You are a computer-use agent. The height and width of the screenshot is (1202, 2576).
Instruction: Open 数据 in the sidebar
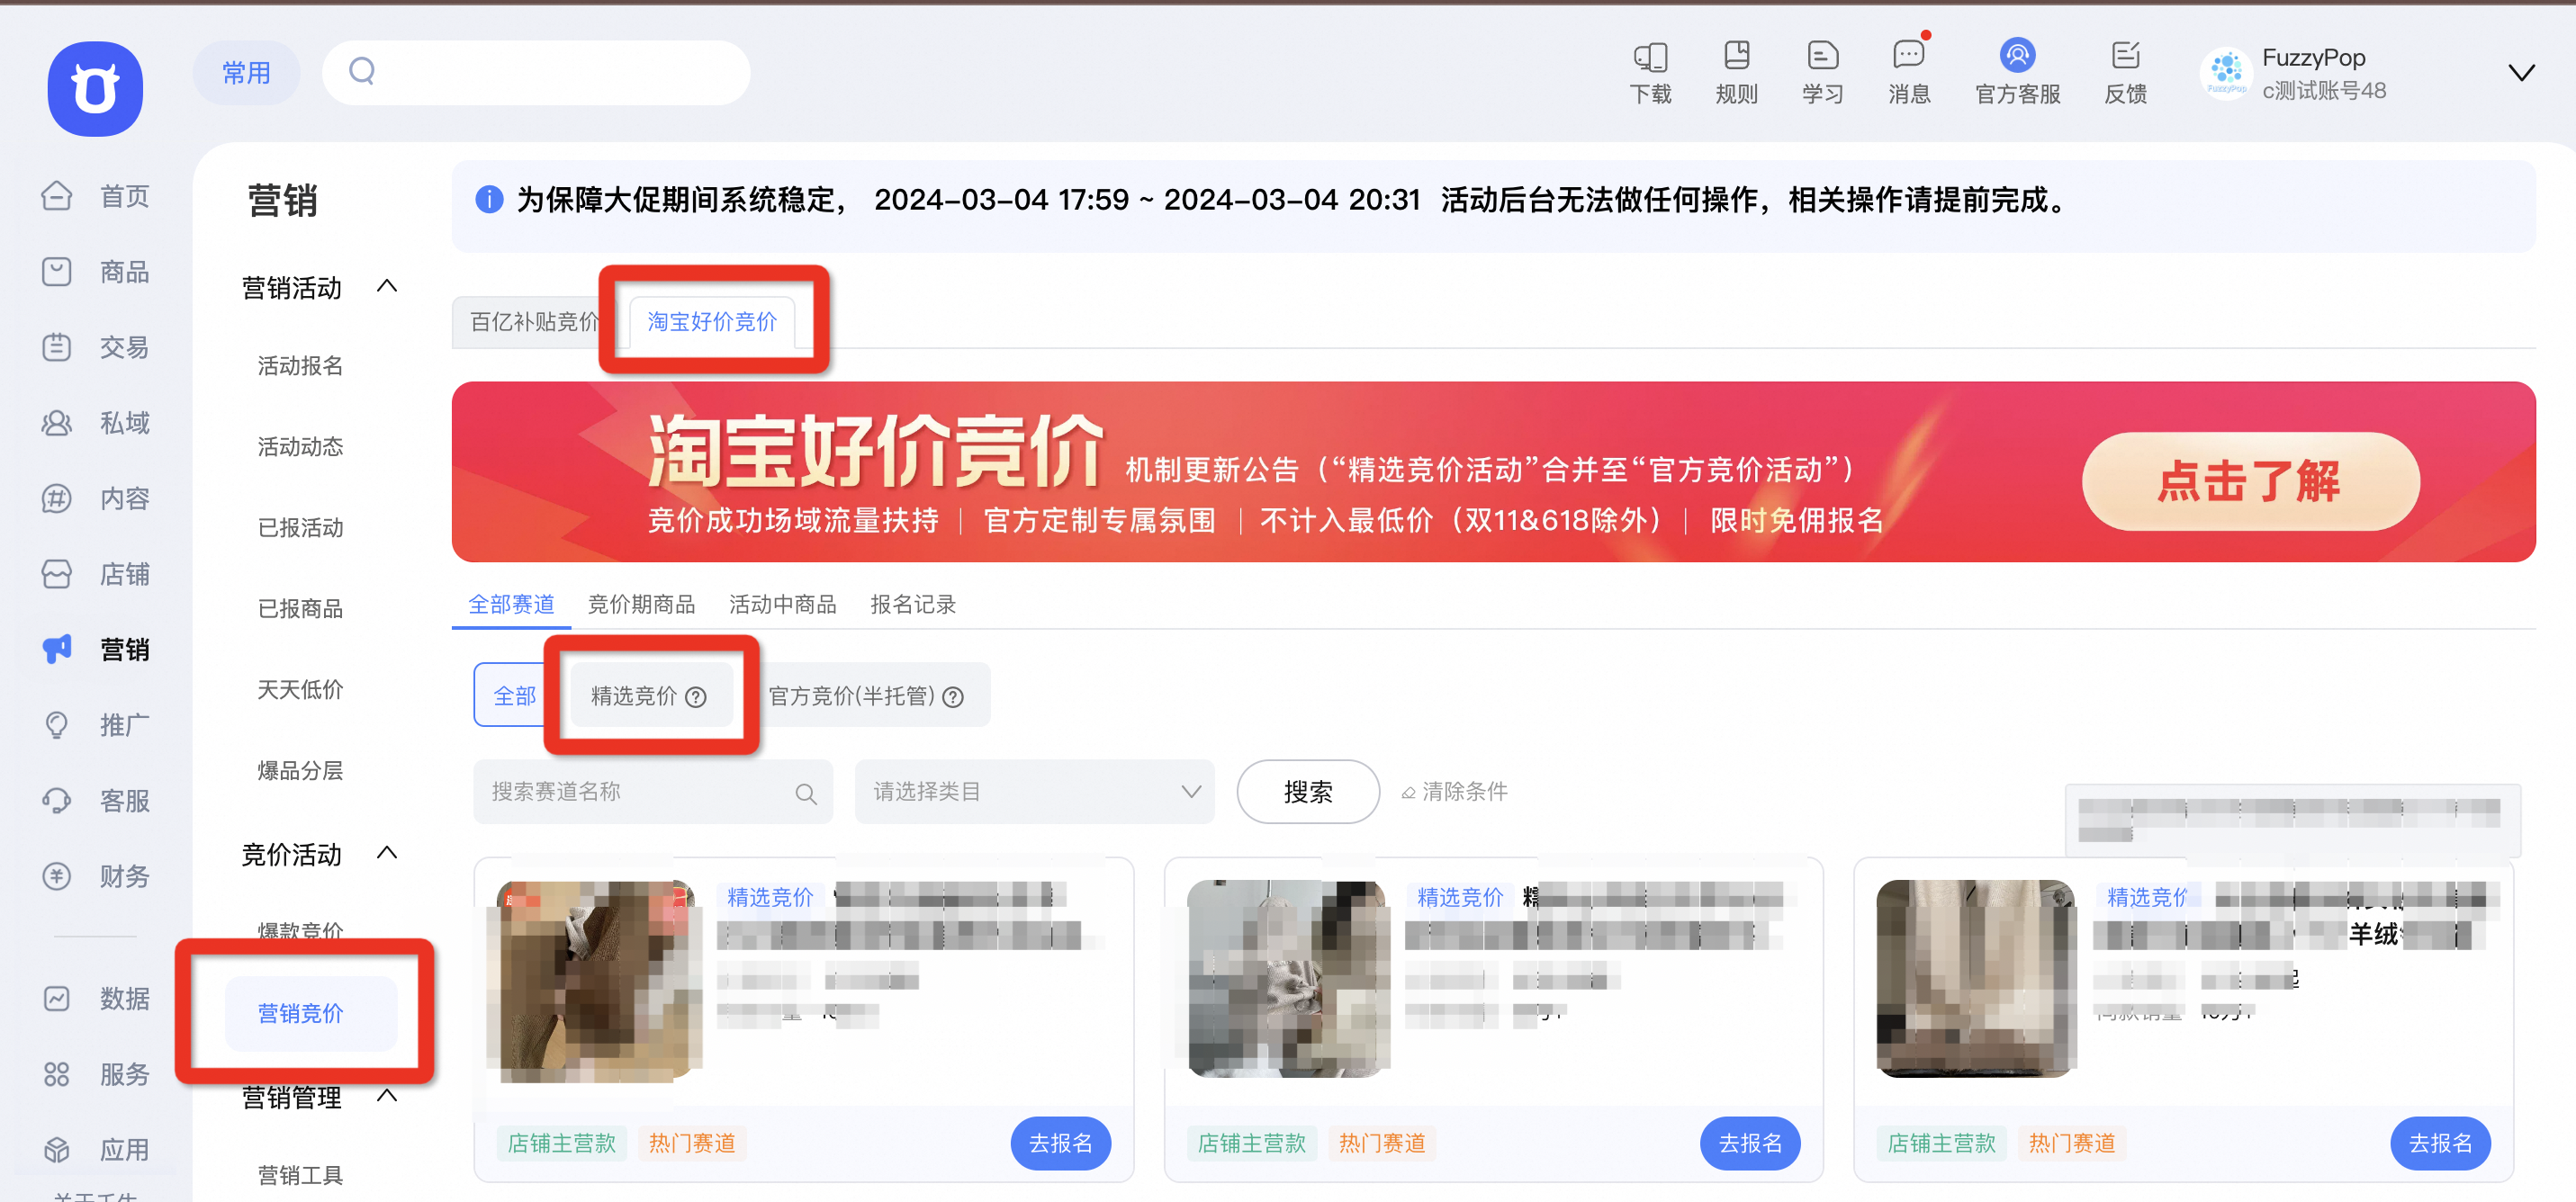point(96,998)
